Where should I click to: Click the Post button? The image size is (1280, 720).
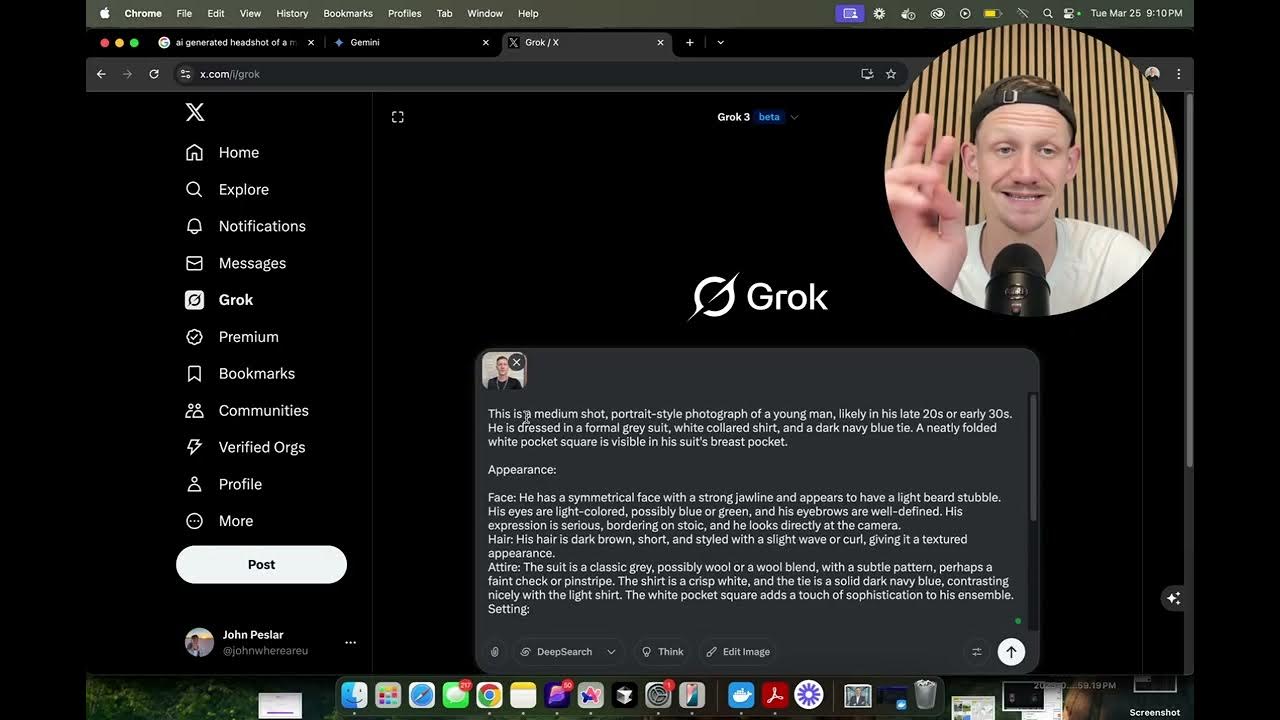click(261, 564)
